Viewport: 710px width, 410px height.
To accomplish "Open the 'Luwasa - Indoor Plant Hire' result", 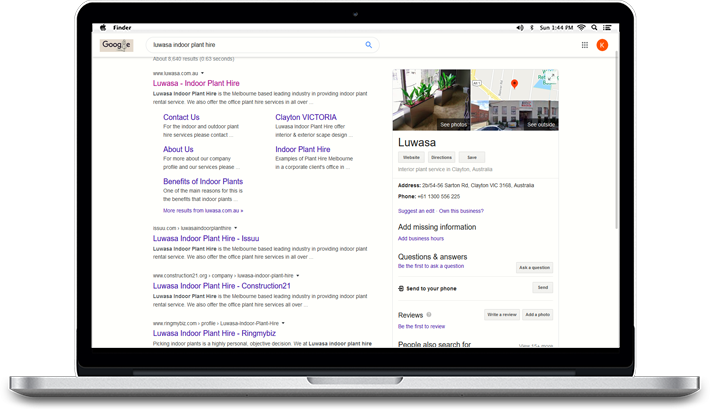I will 196,84.
